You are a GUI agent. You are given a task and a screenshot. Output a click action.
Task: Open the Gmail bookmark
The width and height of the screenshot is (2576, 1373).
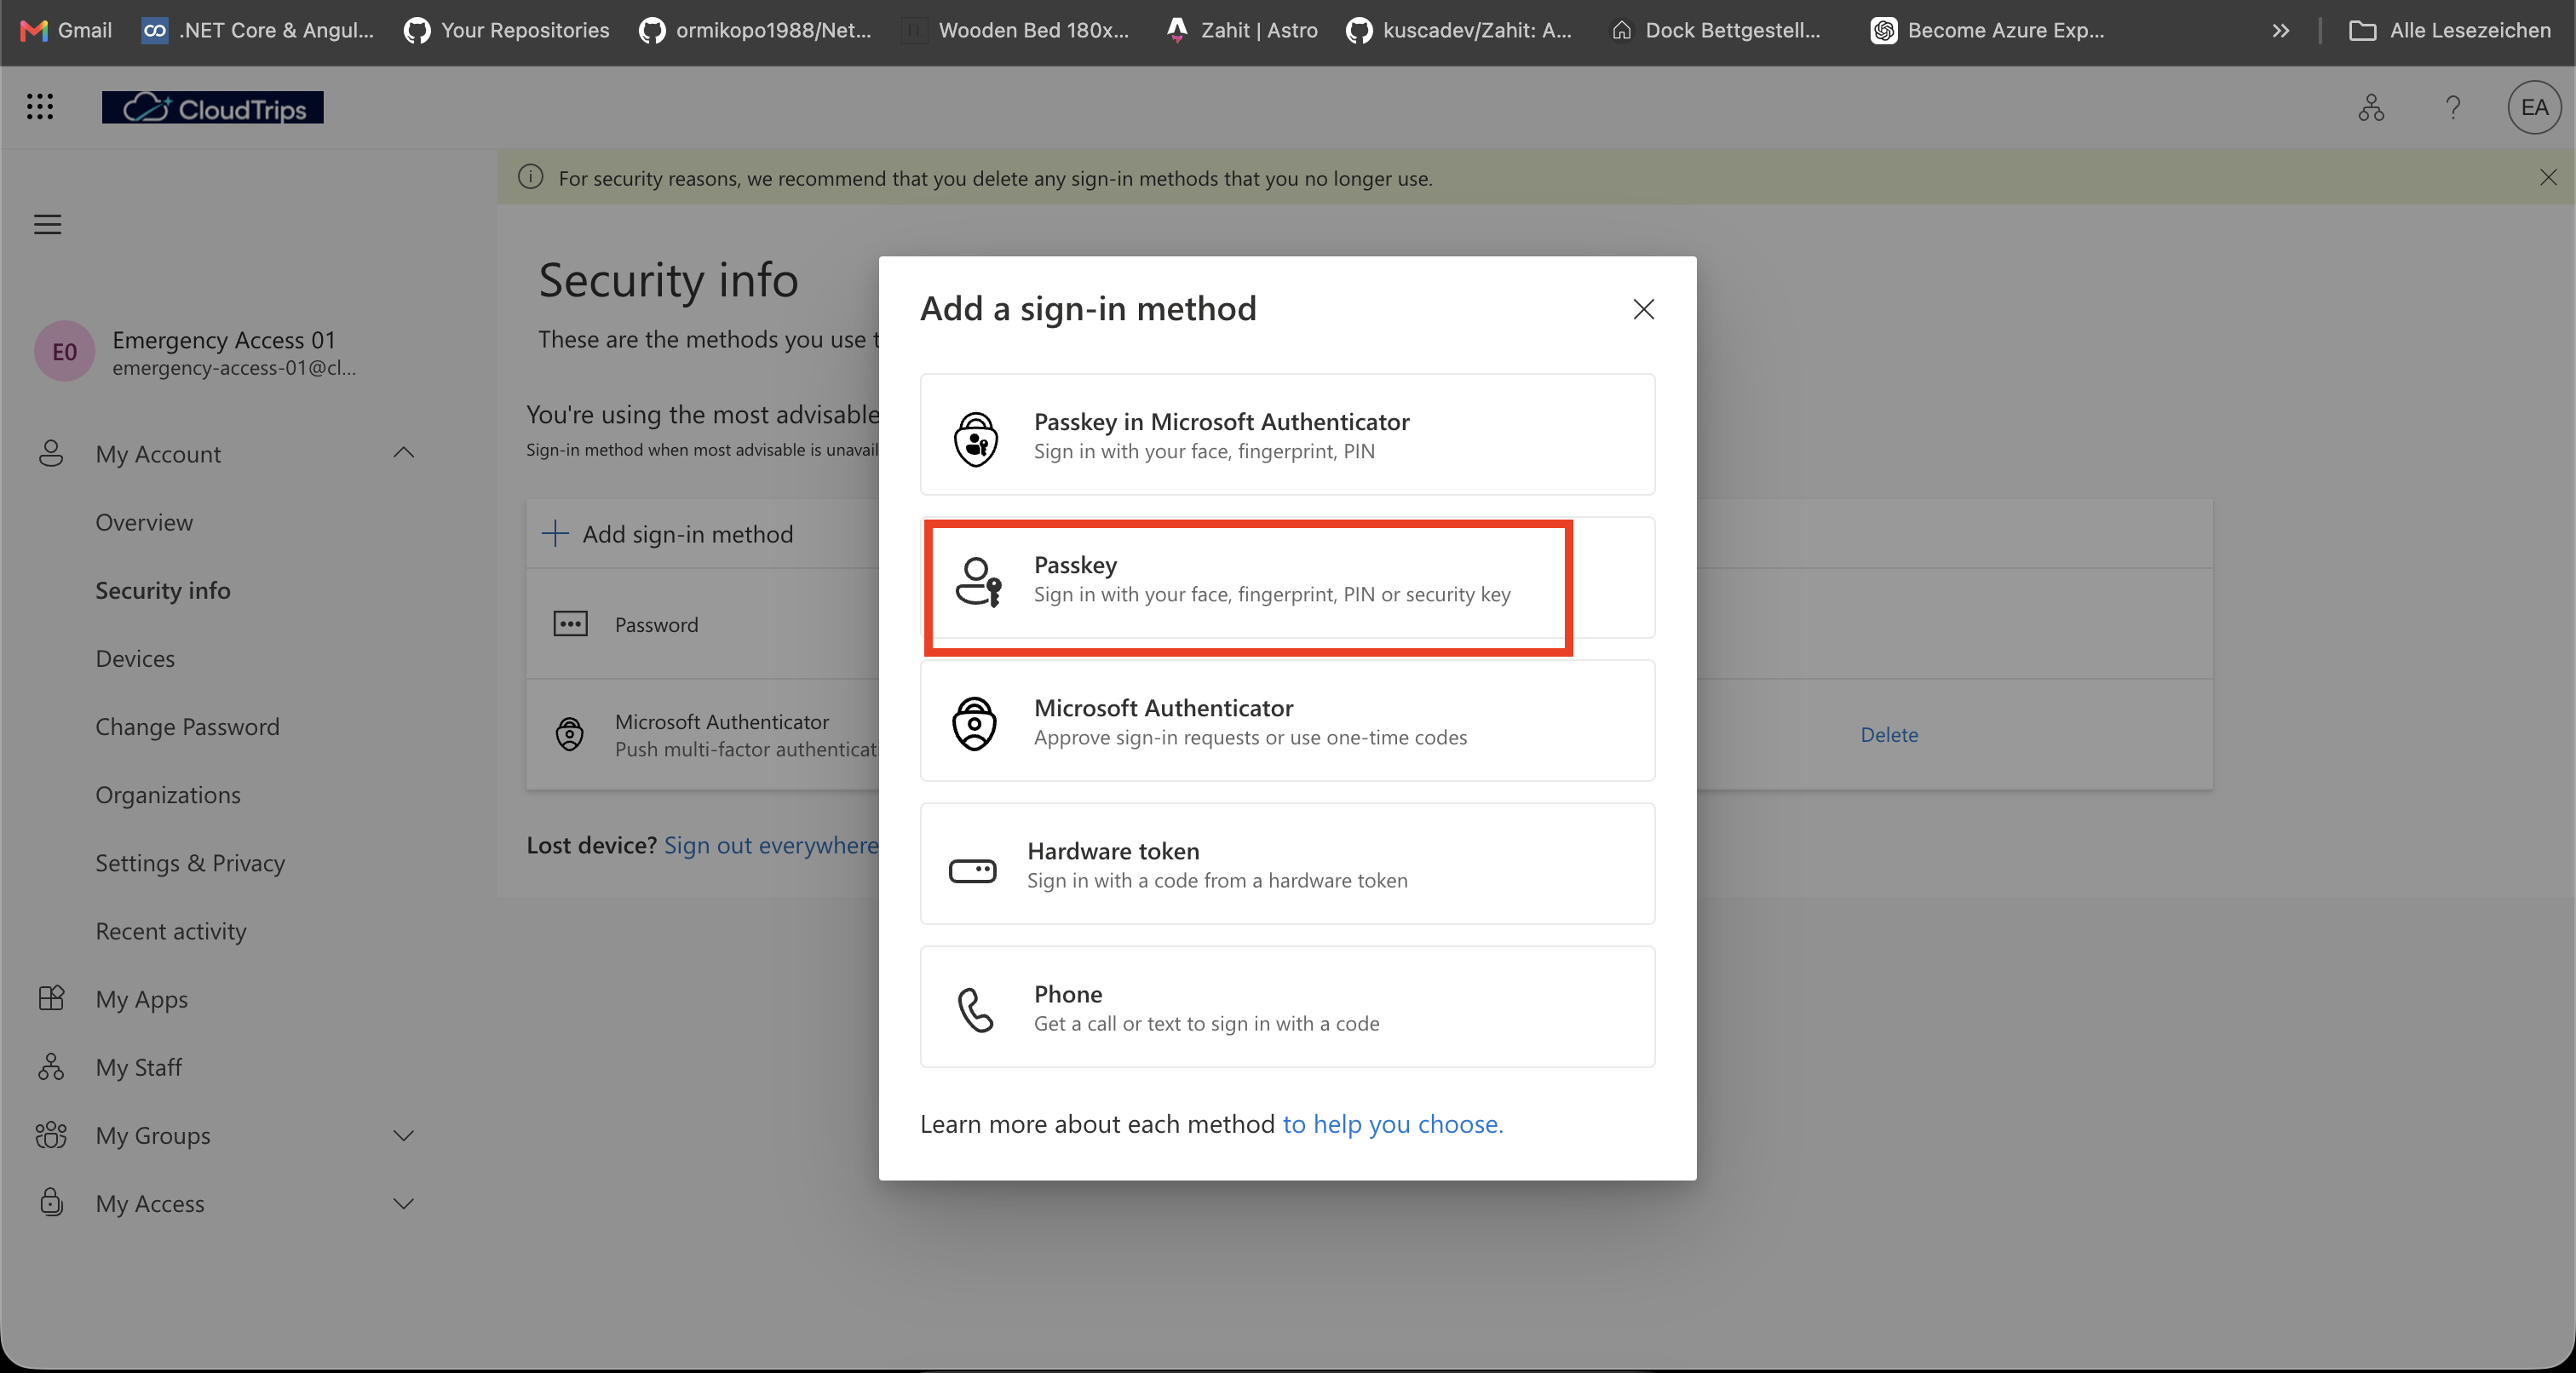tap(66, 30)
